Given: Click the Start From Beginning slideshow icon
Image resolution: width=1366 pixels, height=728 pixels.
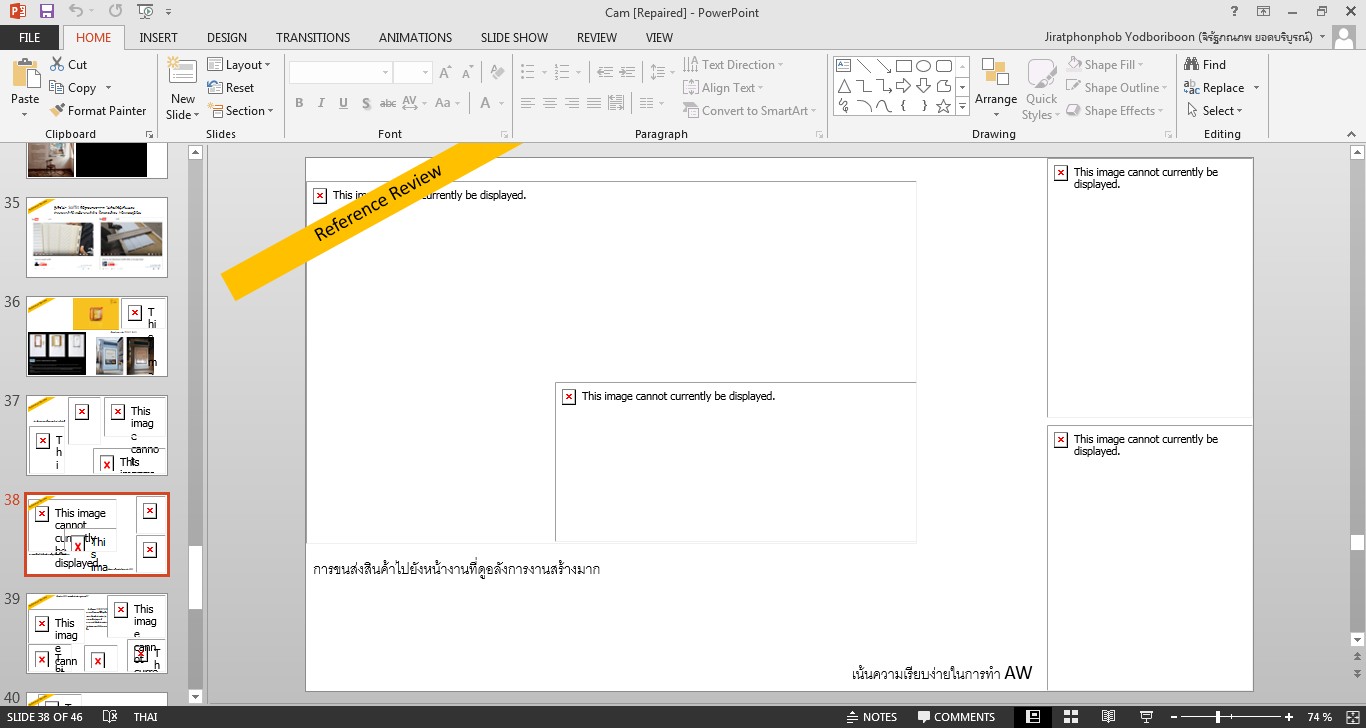Looking at the screenshot, I should (146, 12).
